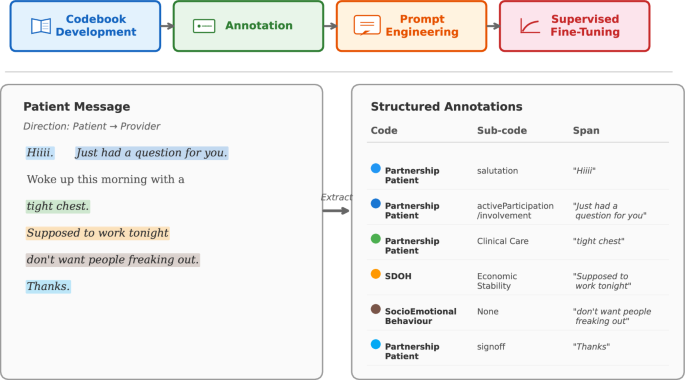
Task: Select the Prompt Engineering stage box
Action: click(x=412, y=26)
